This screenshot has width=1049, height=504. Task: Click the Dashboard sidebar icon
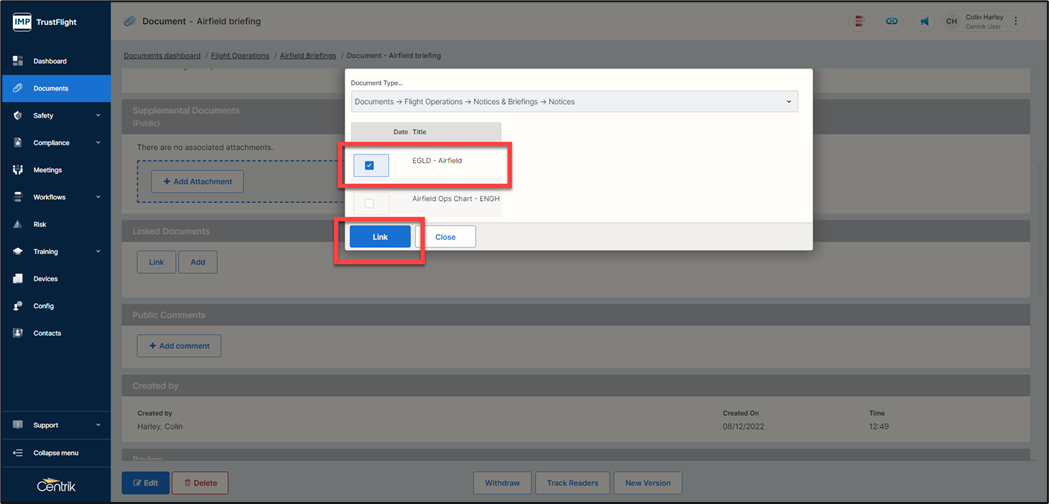[18, 61]
